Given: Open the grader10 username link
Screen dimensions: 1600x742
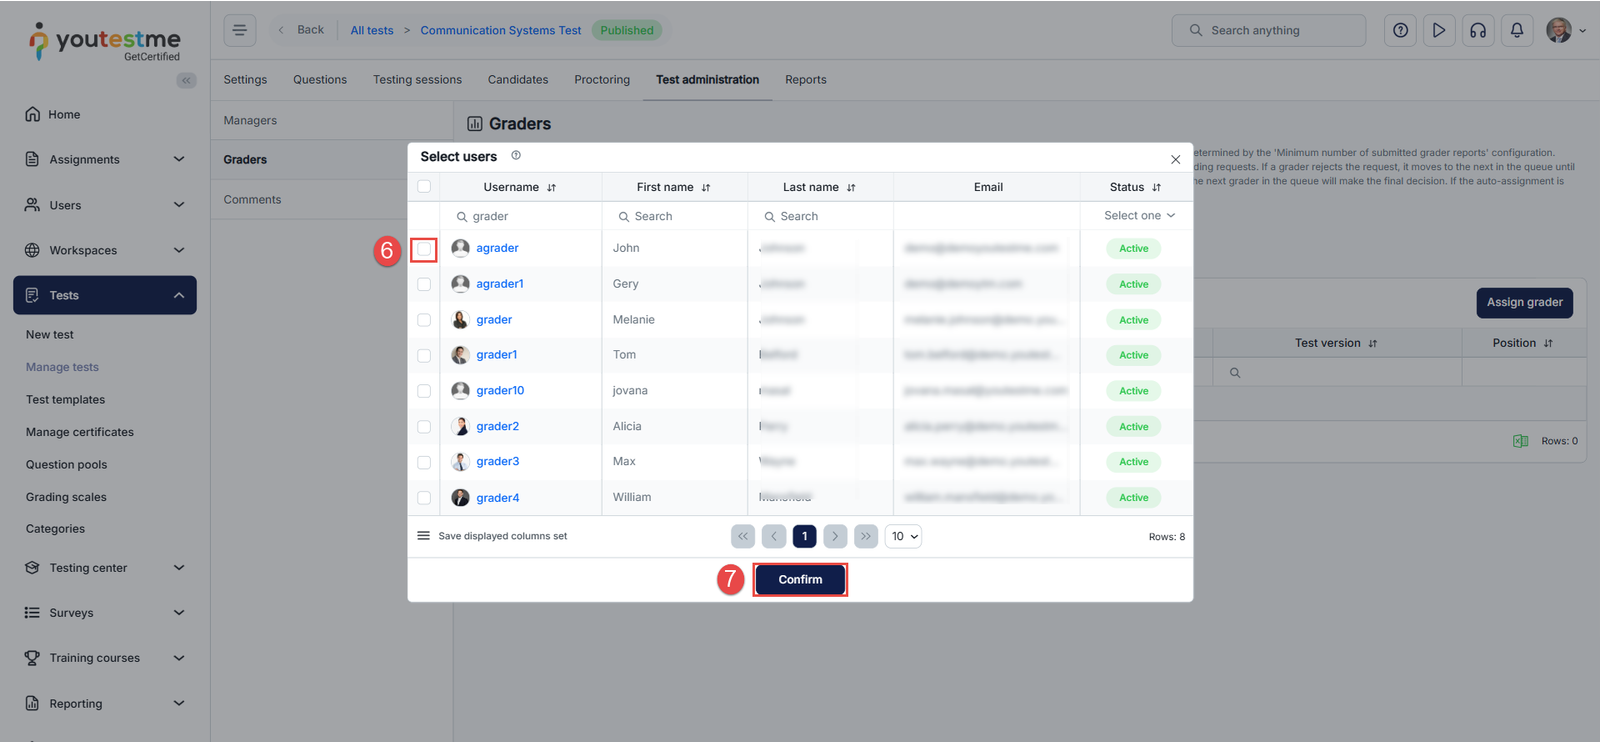Looking at the screenshot, I should [500, 391].
